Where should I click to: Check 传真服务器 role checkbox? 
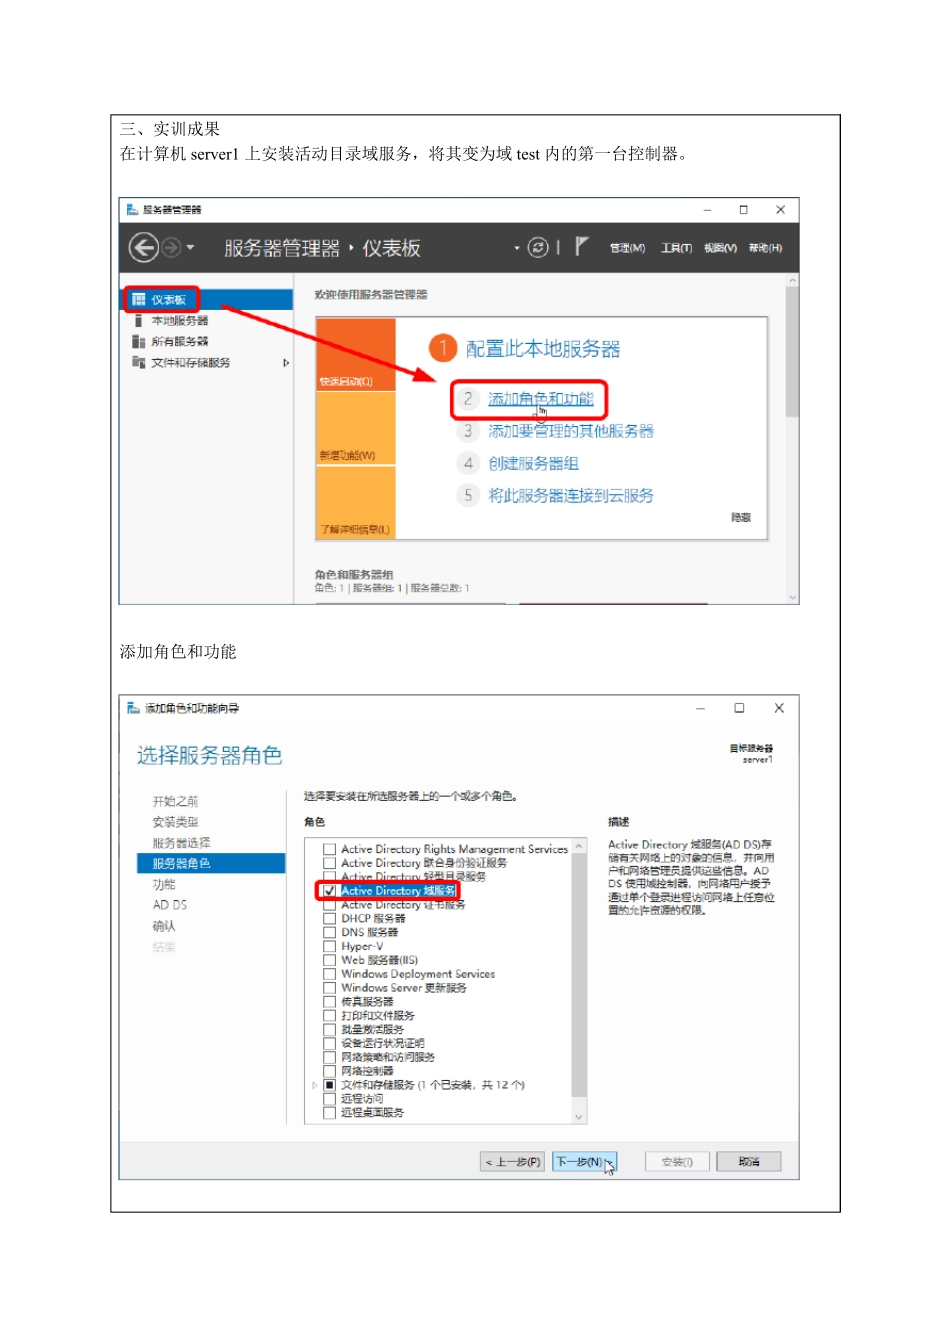point(329,1001)
